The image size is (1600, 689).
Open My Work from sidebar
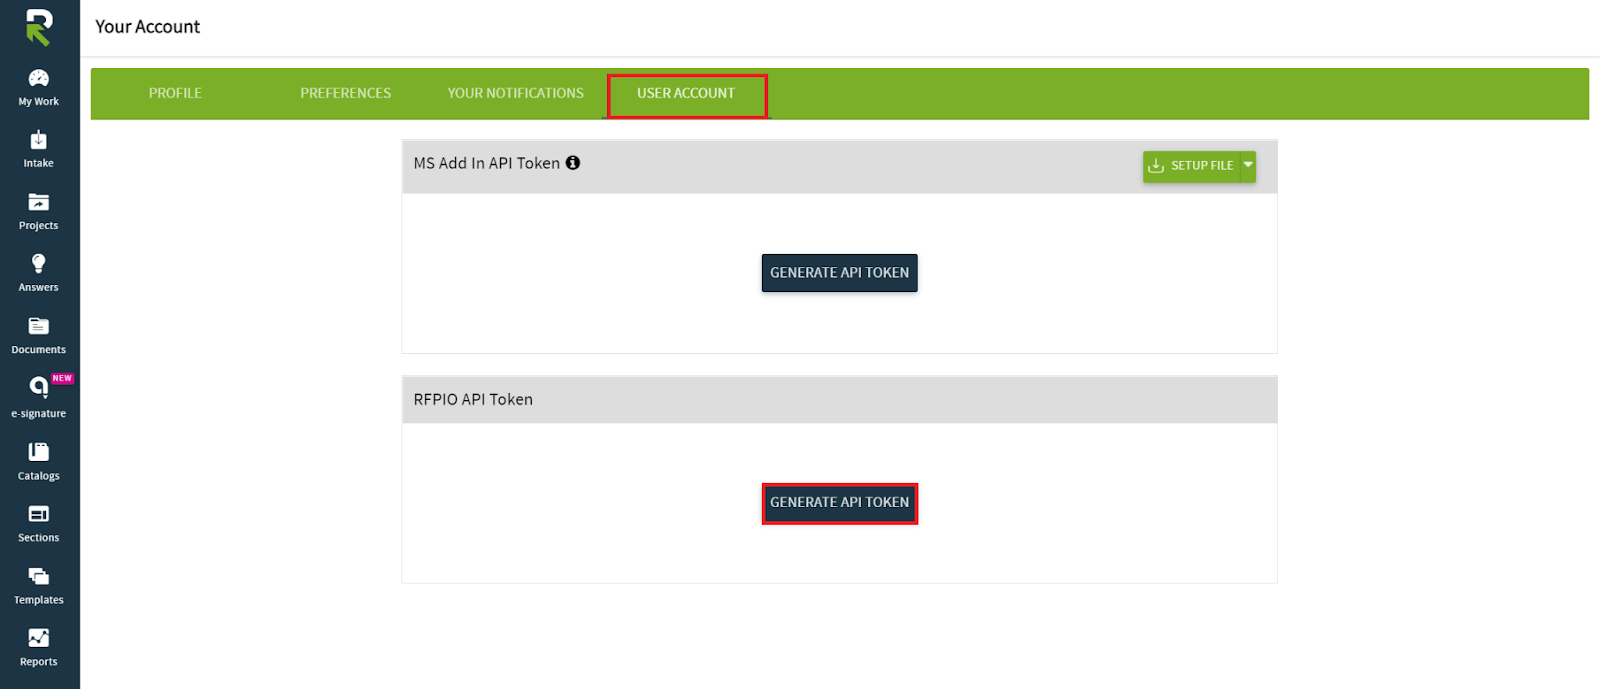pos(39,88)
